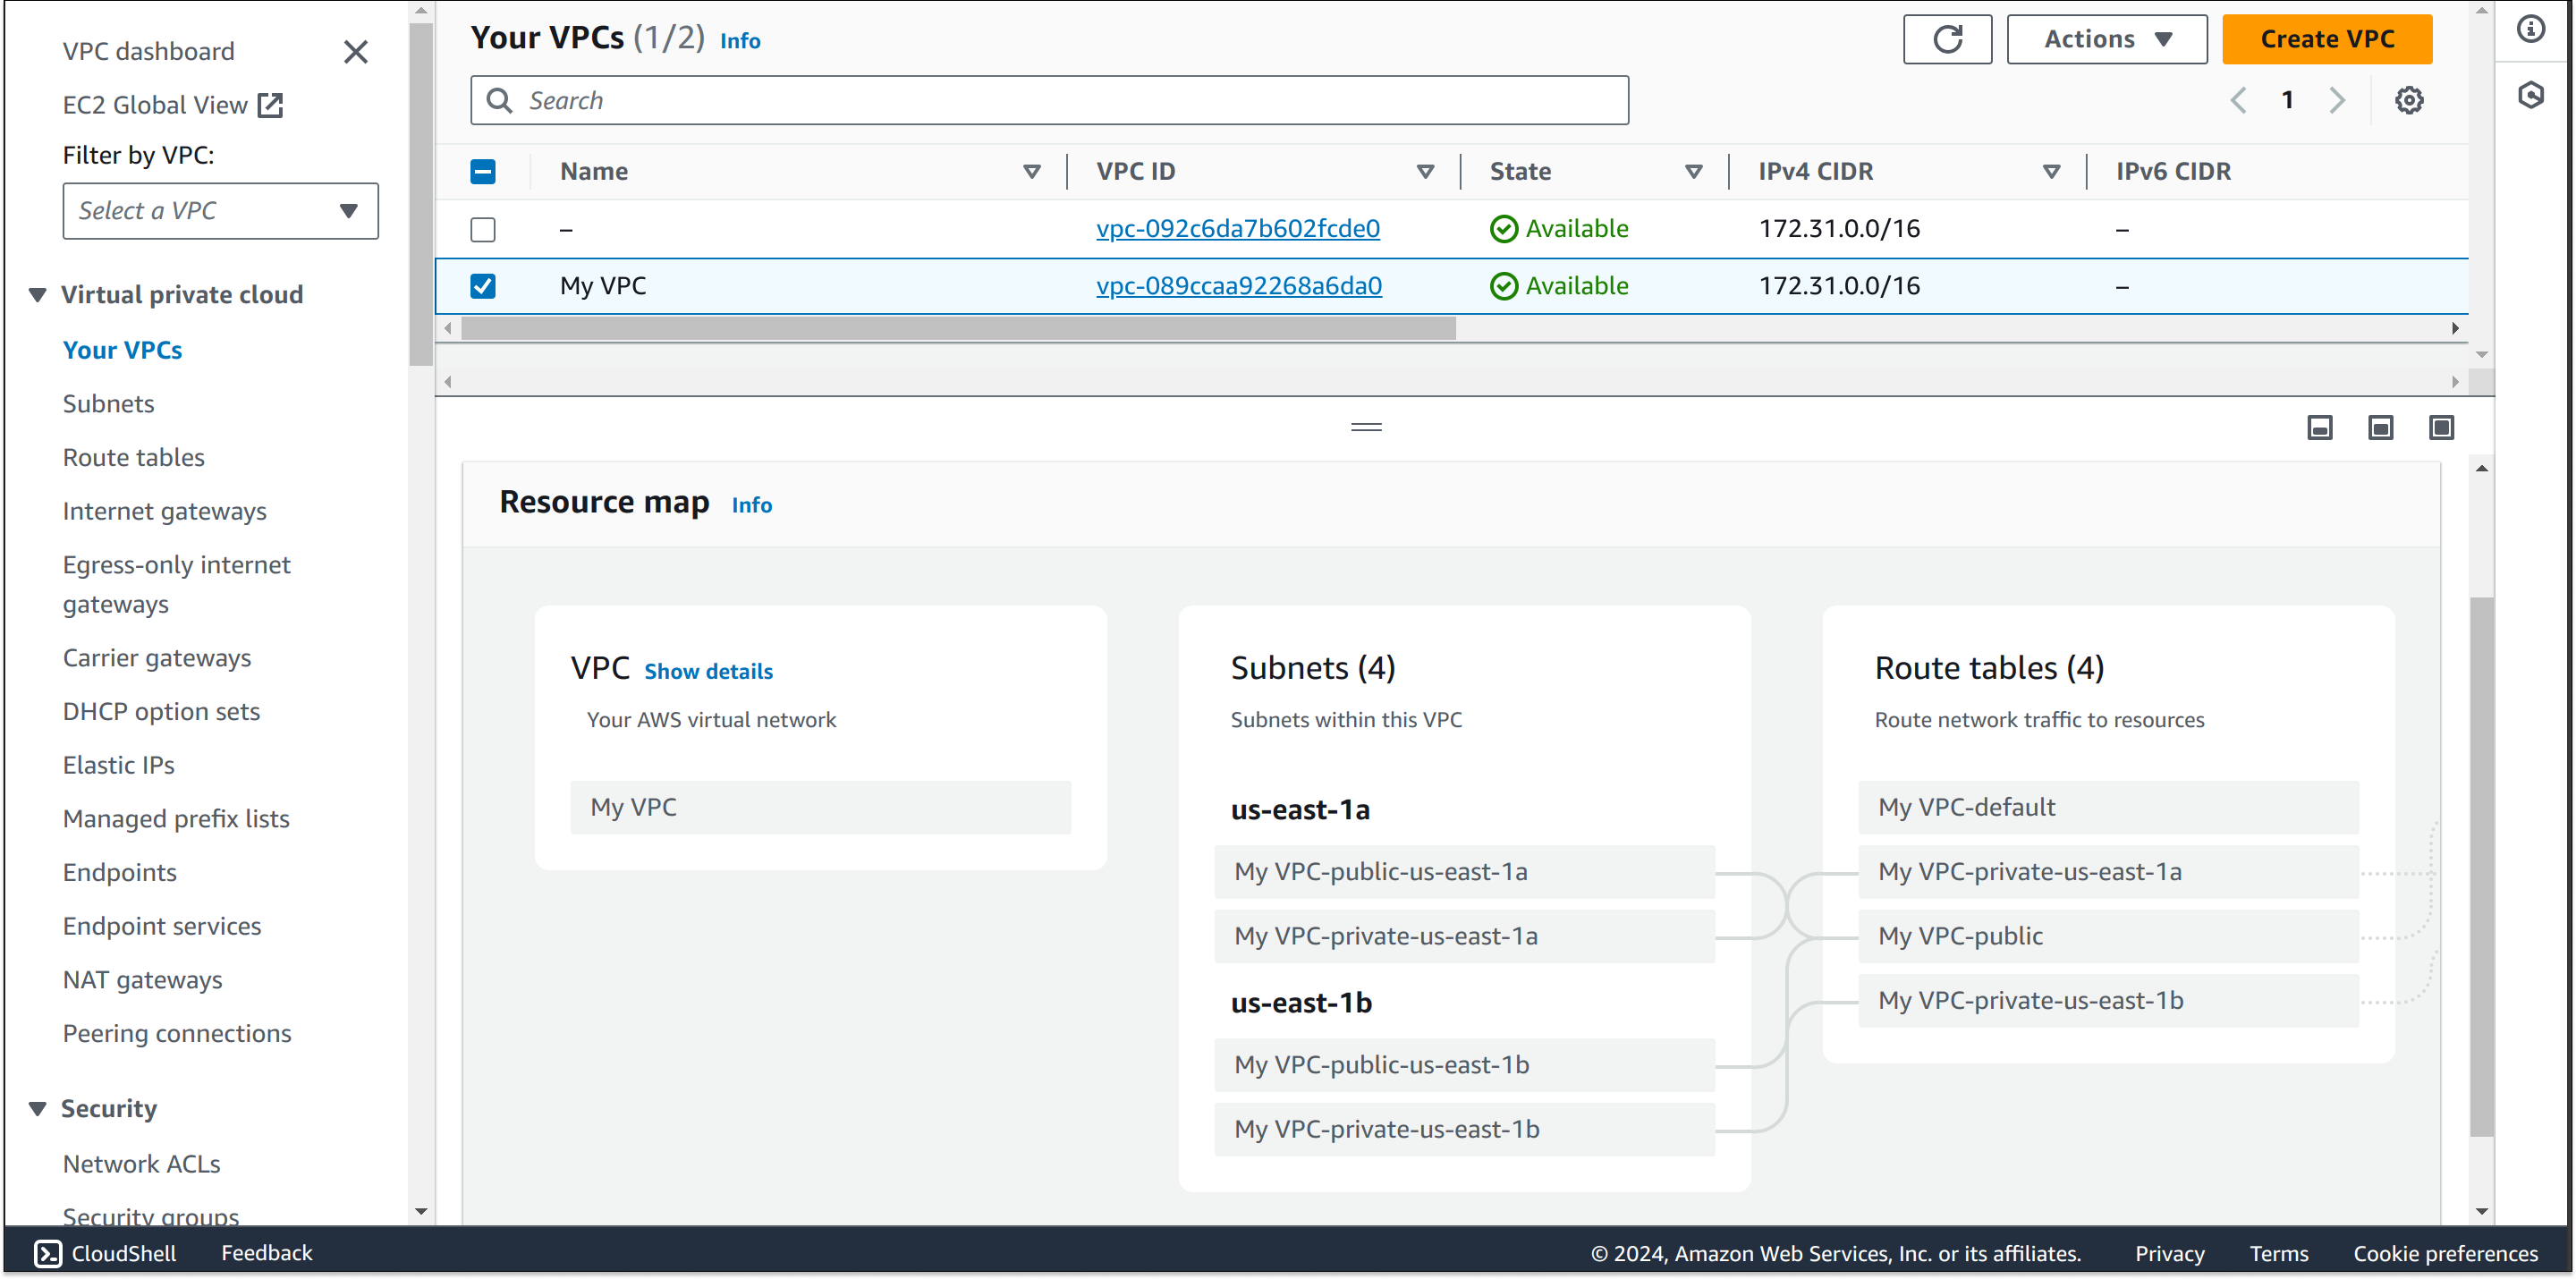The width and height of the screenshot is (2576, 1279).
Task: Collapse the Virtual private cloud section
Action: click(x=36, y=293)
